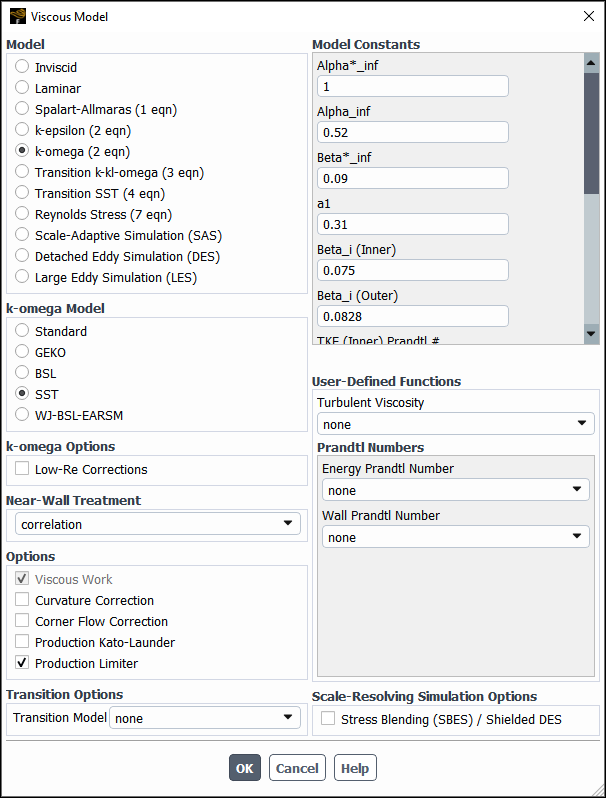
Task: Choose the k-epsilon (2 eqn) model
Action: point(23,130)
